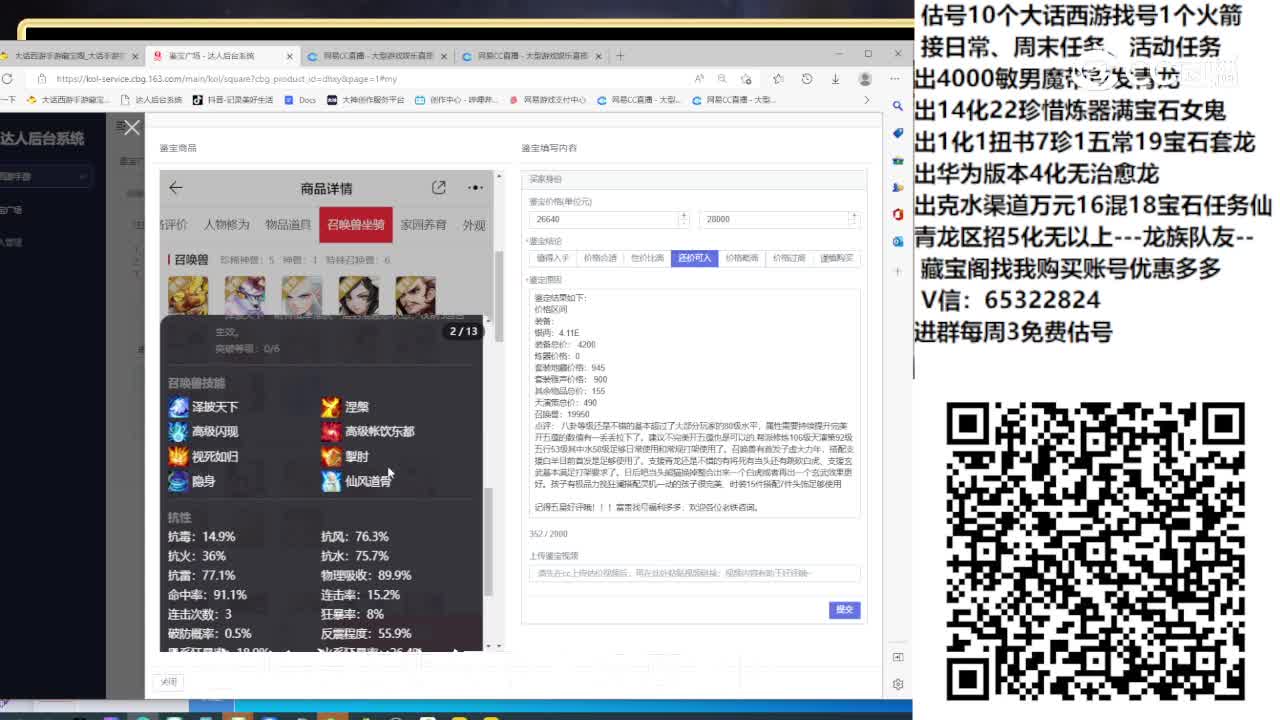Click the 关闭 button at dialog bottom

click(x=169, y=682)
